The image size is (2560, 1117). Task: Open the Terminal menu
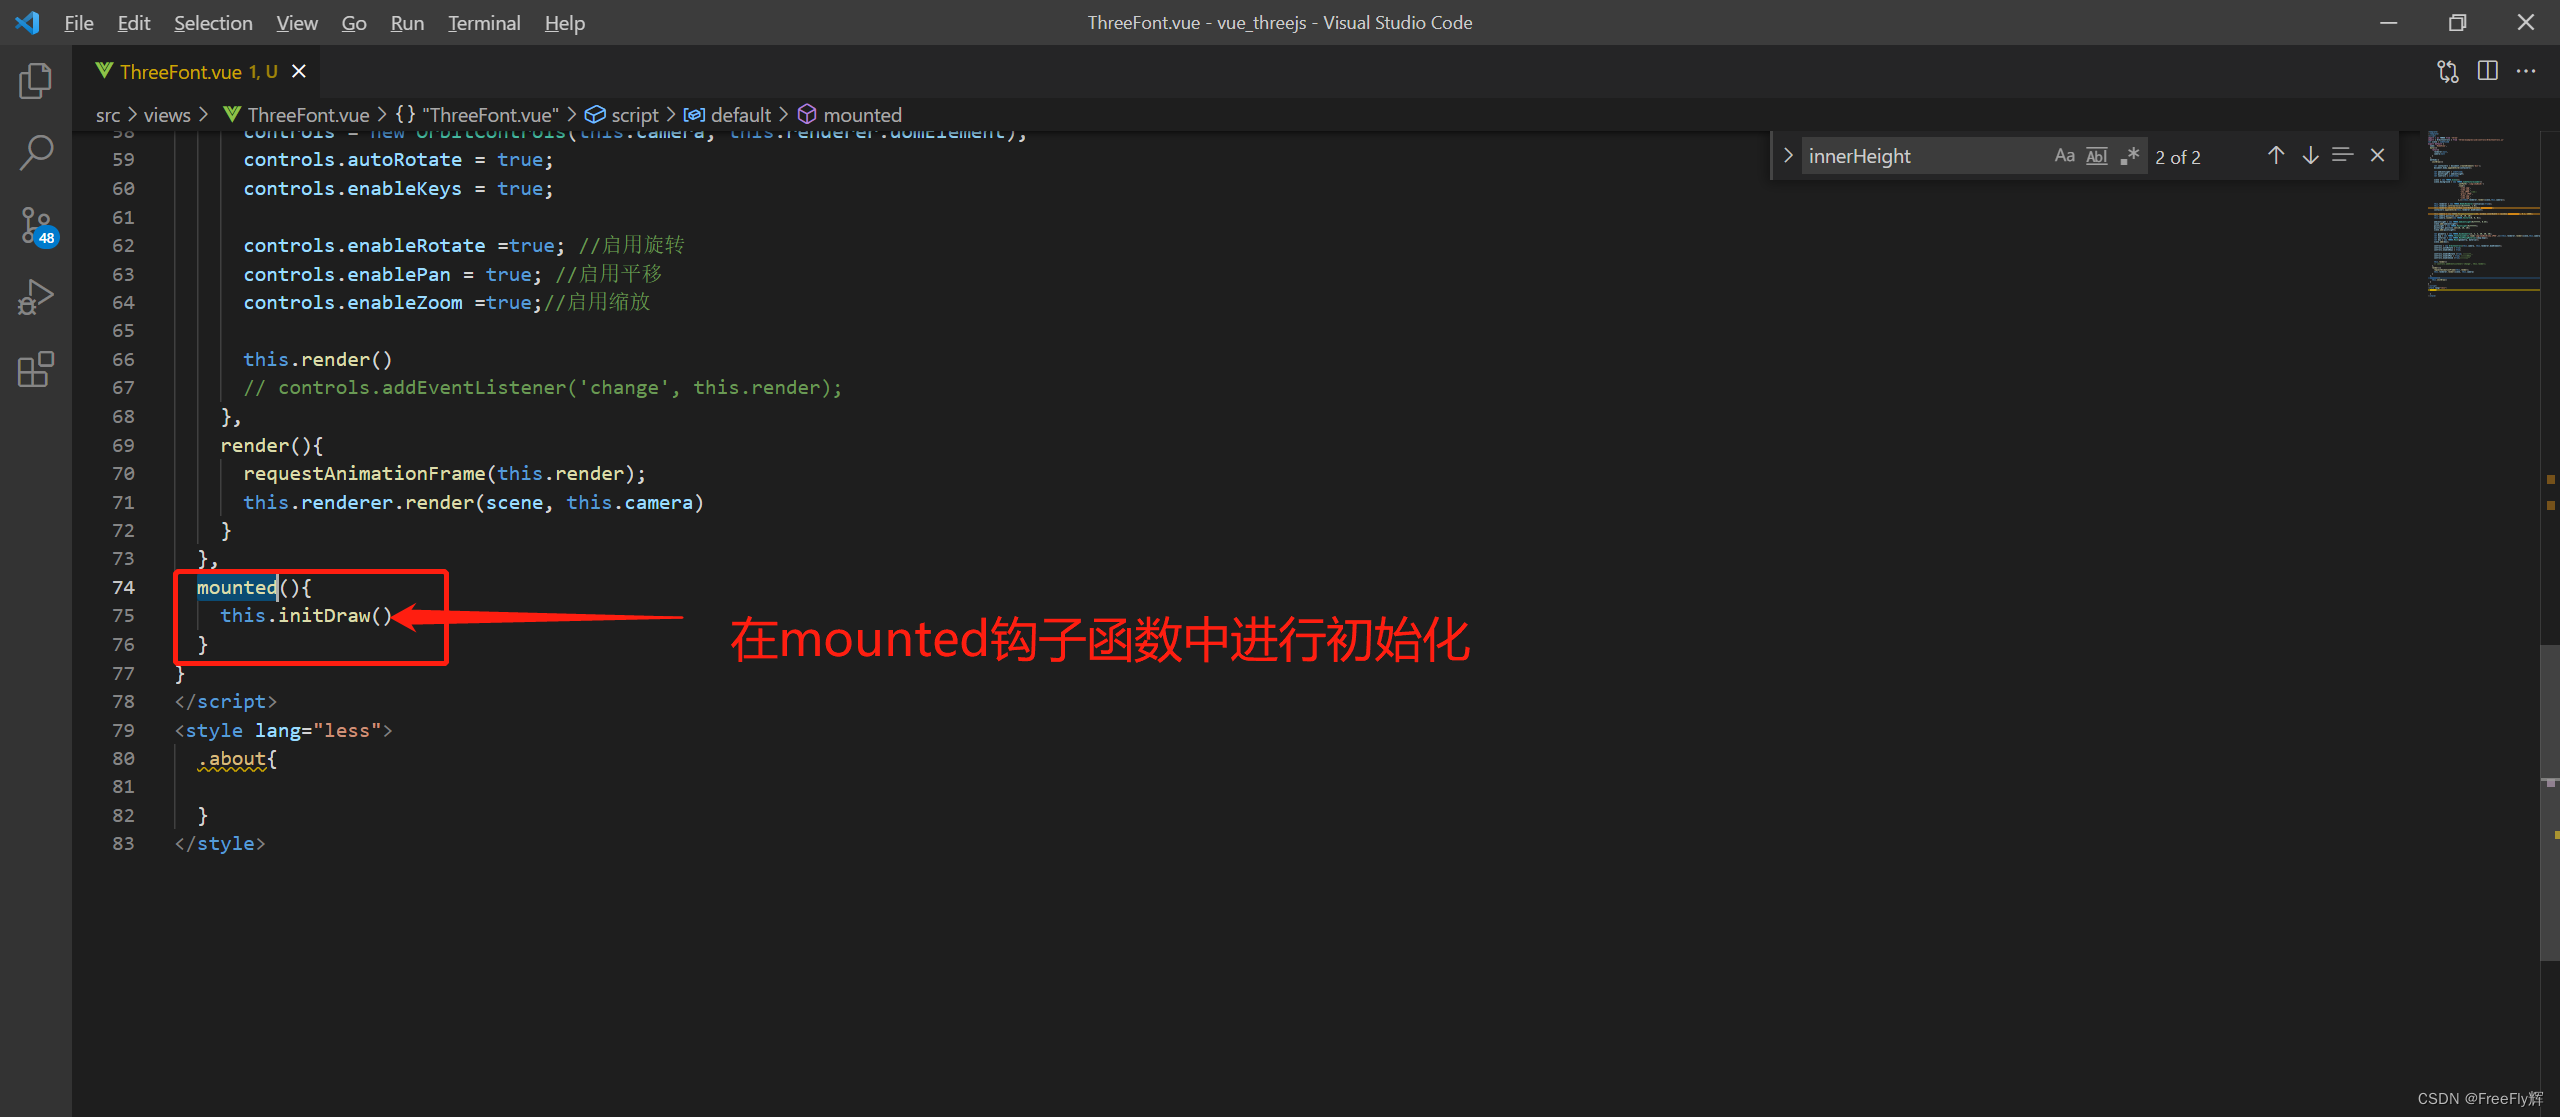[x=484, y=22]
